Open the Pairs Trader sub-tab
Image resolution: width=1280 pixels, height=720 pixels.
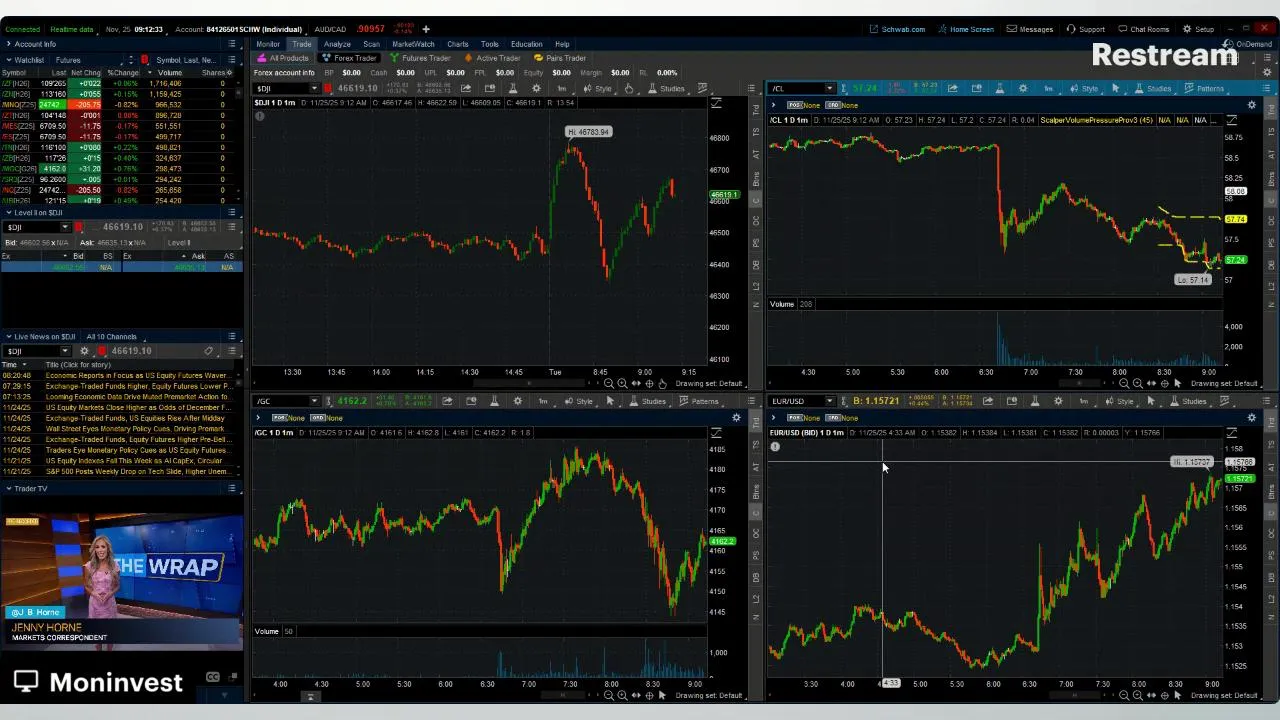pos(560,58)
